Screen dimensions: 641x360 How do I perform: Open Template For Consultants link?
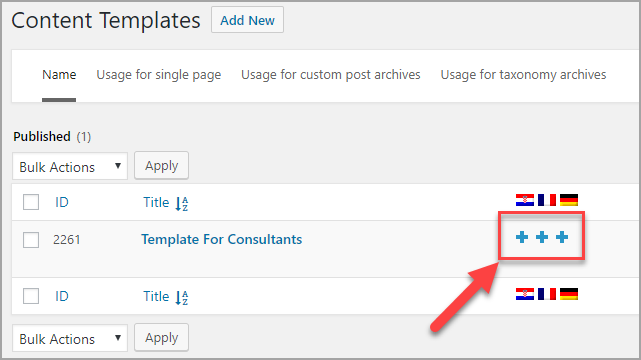point(222,239)
